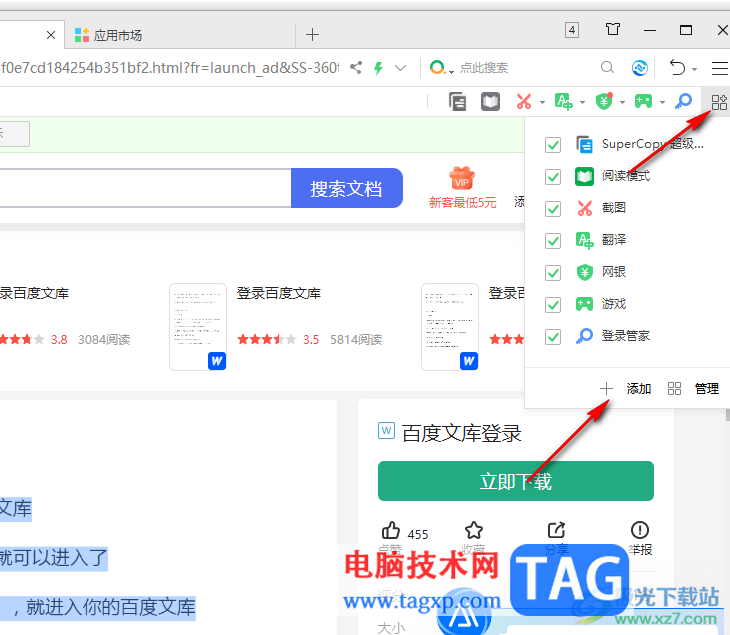The height and width of the screenshot is (635, 730).
Task: Click the reading mode book icon in toolbar
Action: tap(490, 101)
